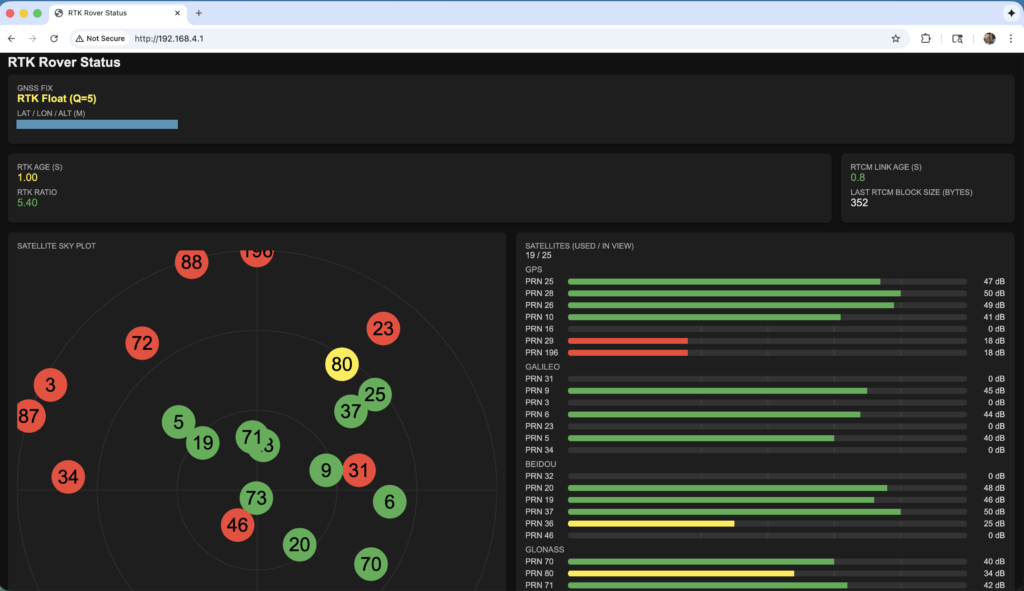
Task: Click the Gemini sparkle icon at top right
Action: tap(1011, 13)
